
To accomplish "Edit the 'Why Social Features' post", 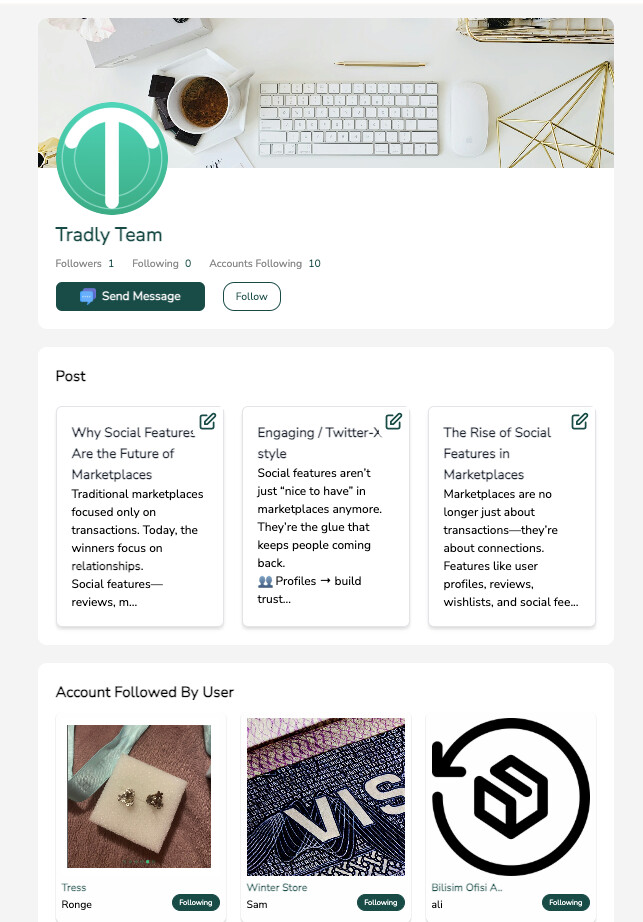I will click(207, 421).
